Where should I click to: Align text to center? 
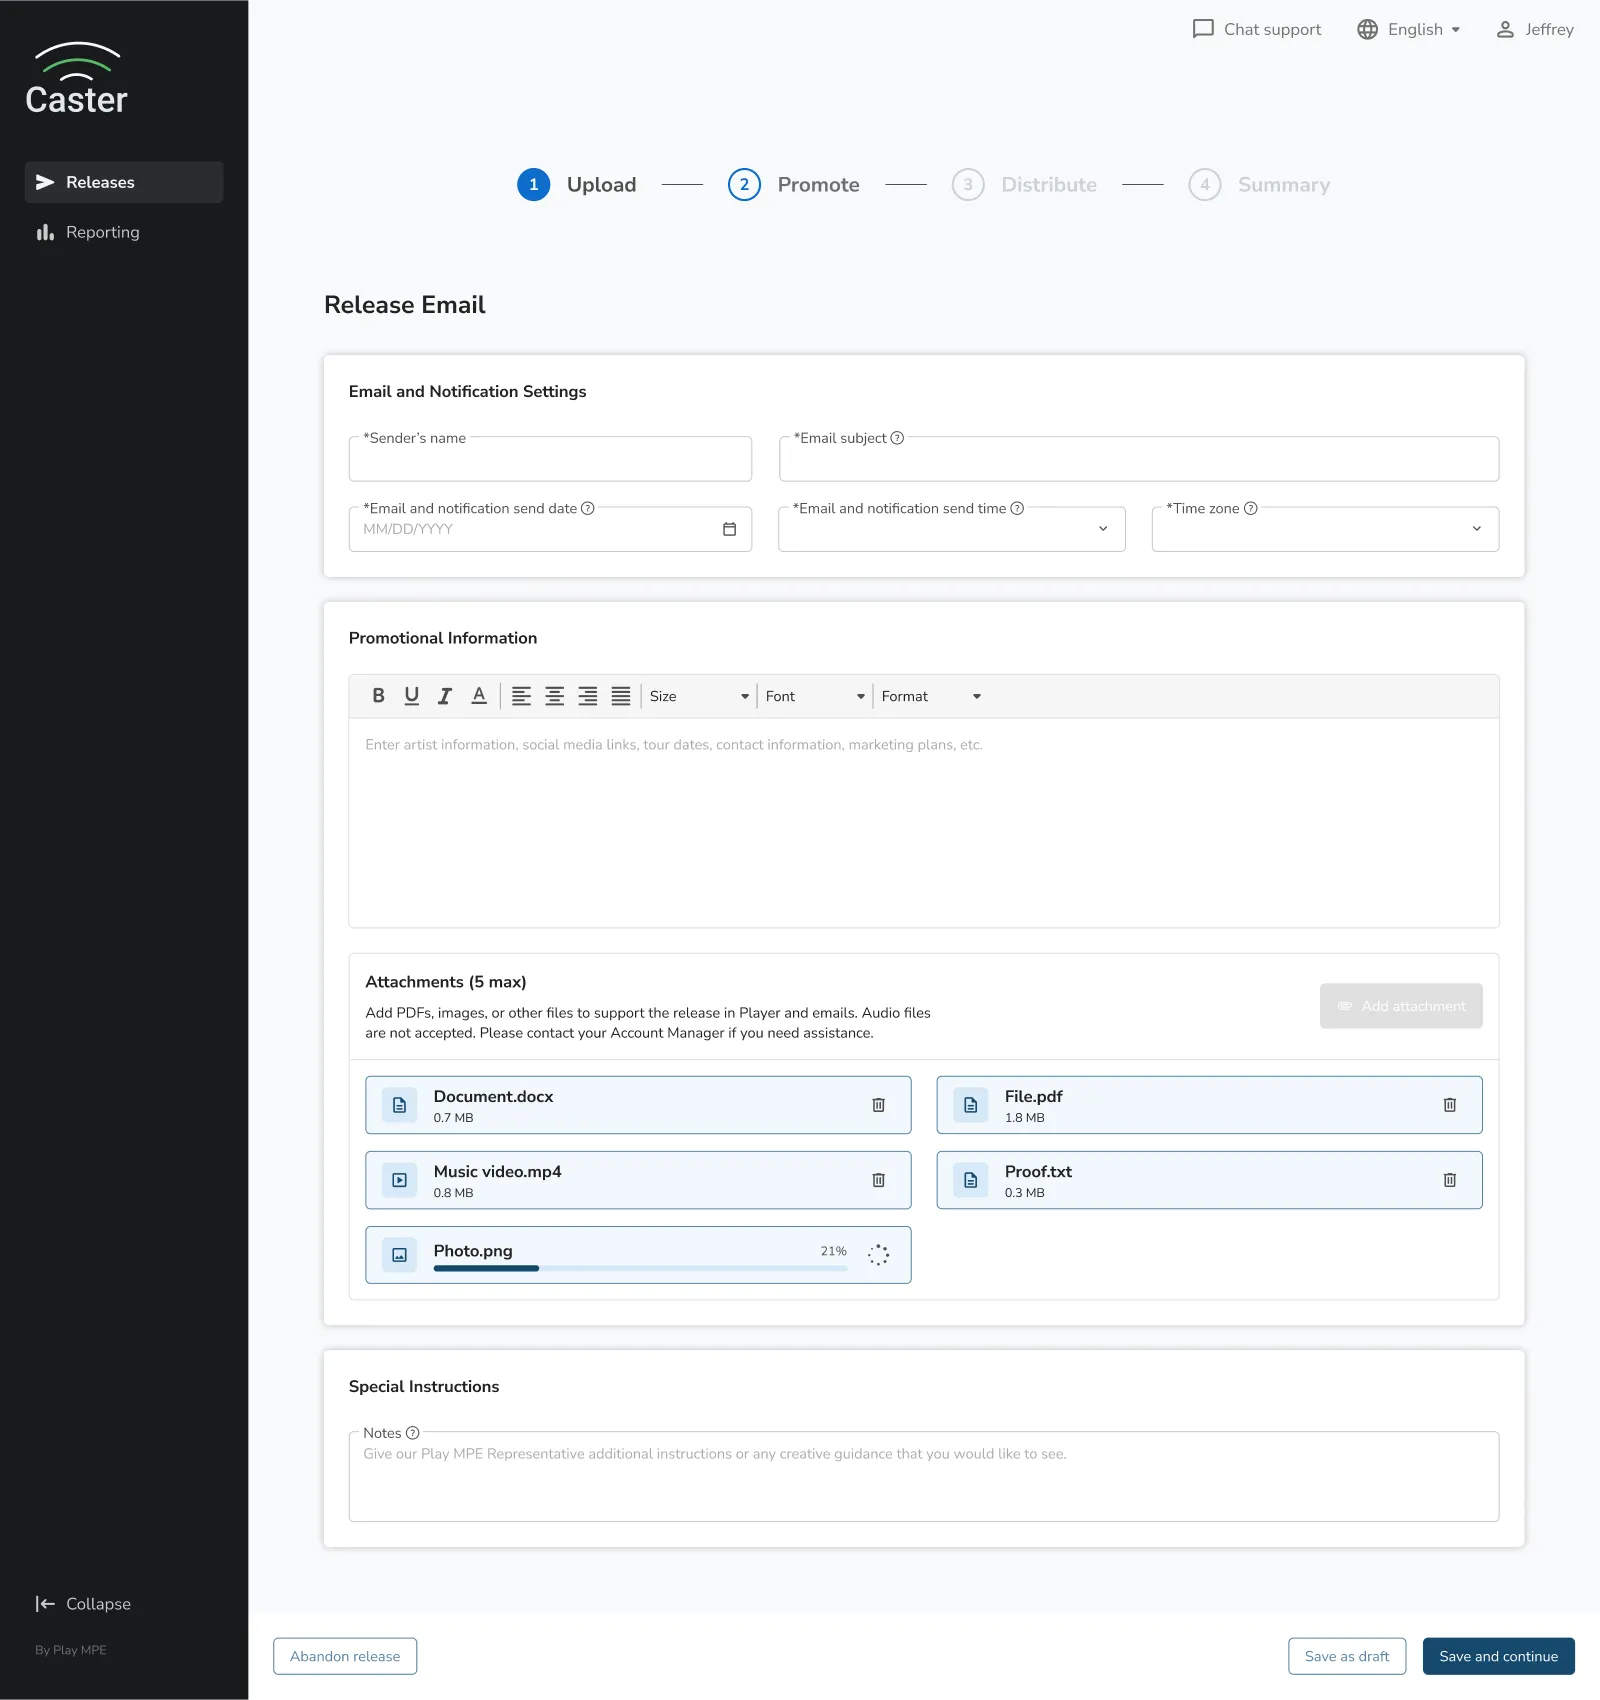[554, 696]
